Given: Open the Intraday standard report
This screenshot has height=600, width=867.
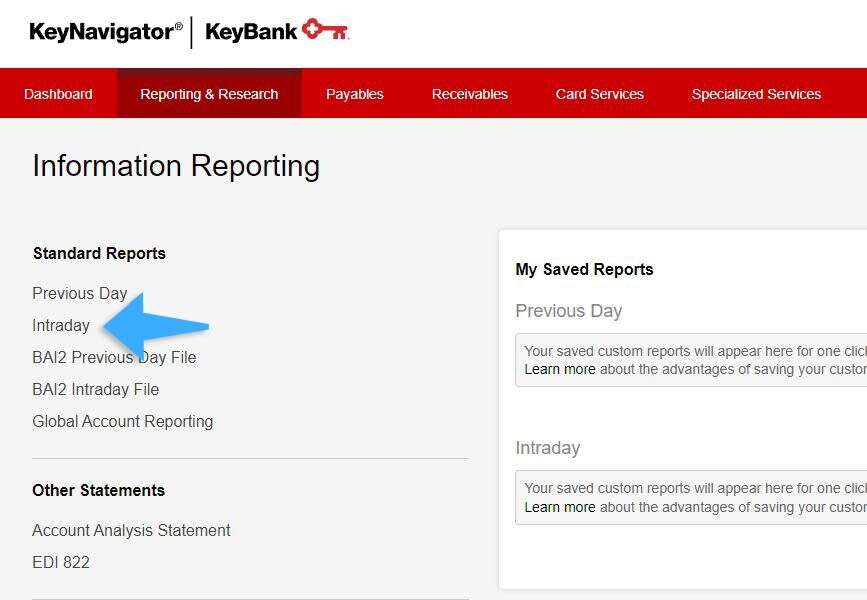Looking at the screenshot, I should tap(61, 325).
